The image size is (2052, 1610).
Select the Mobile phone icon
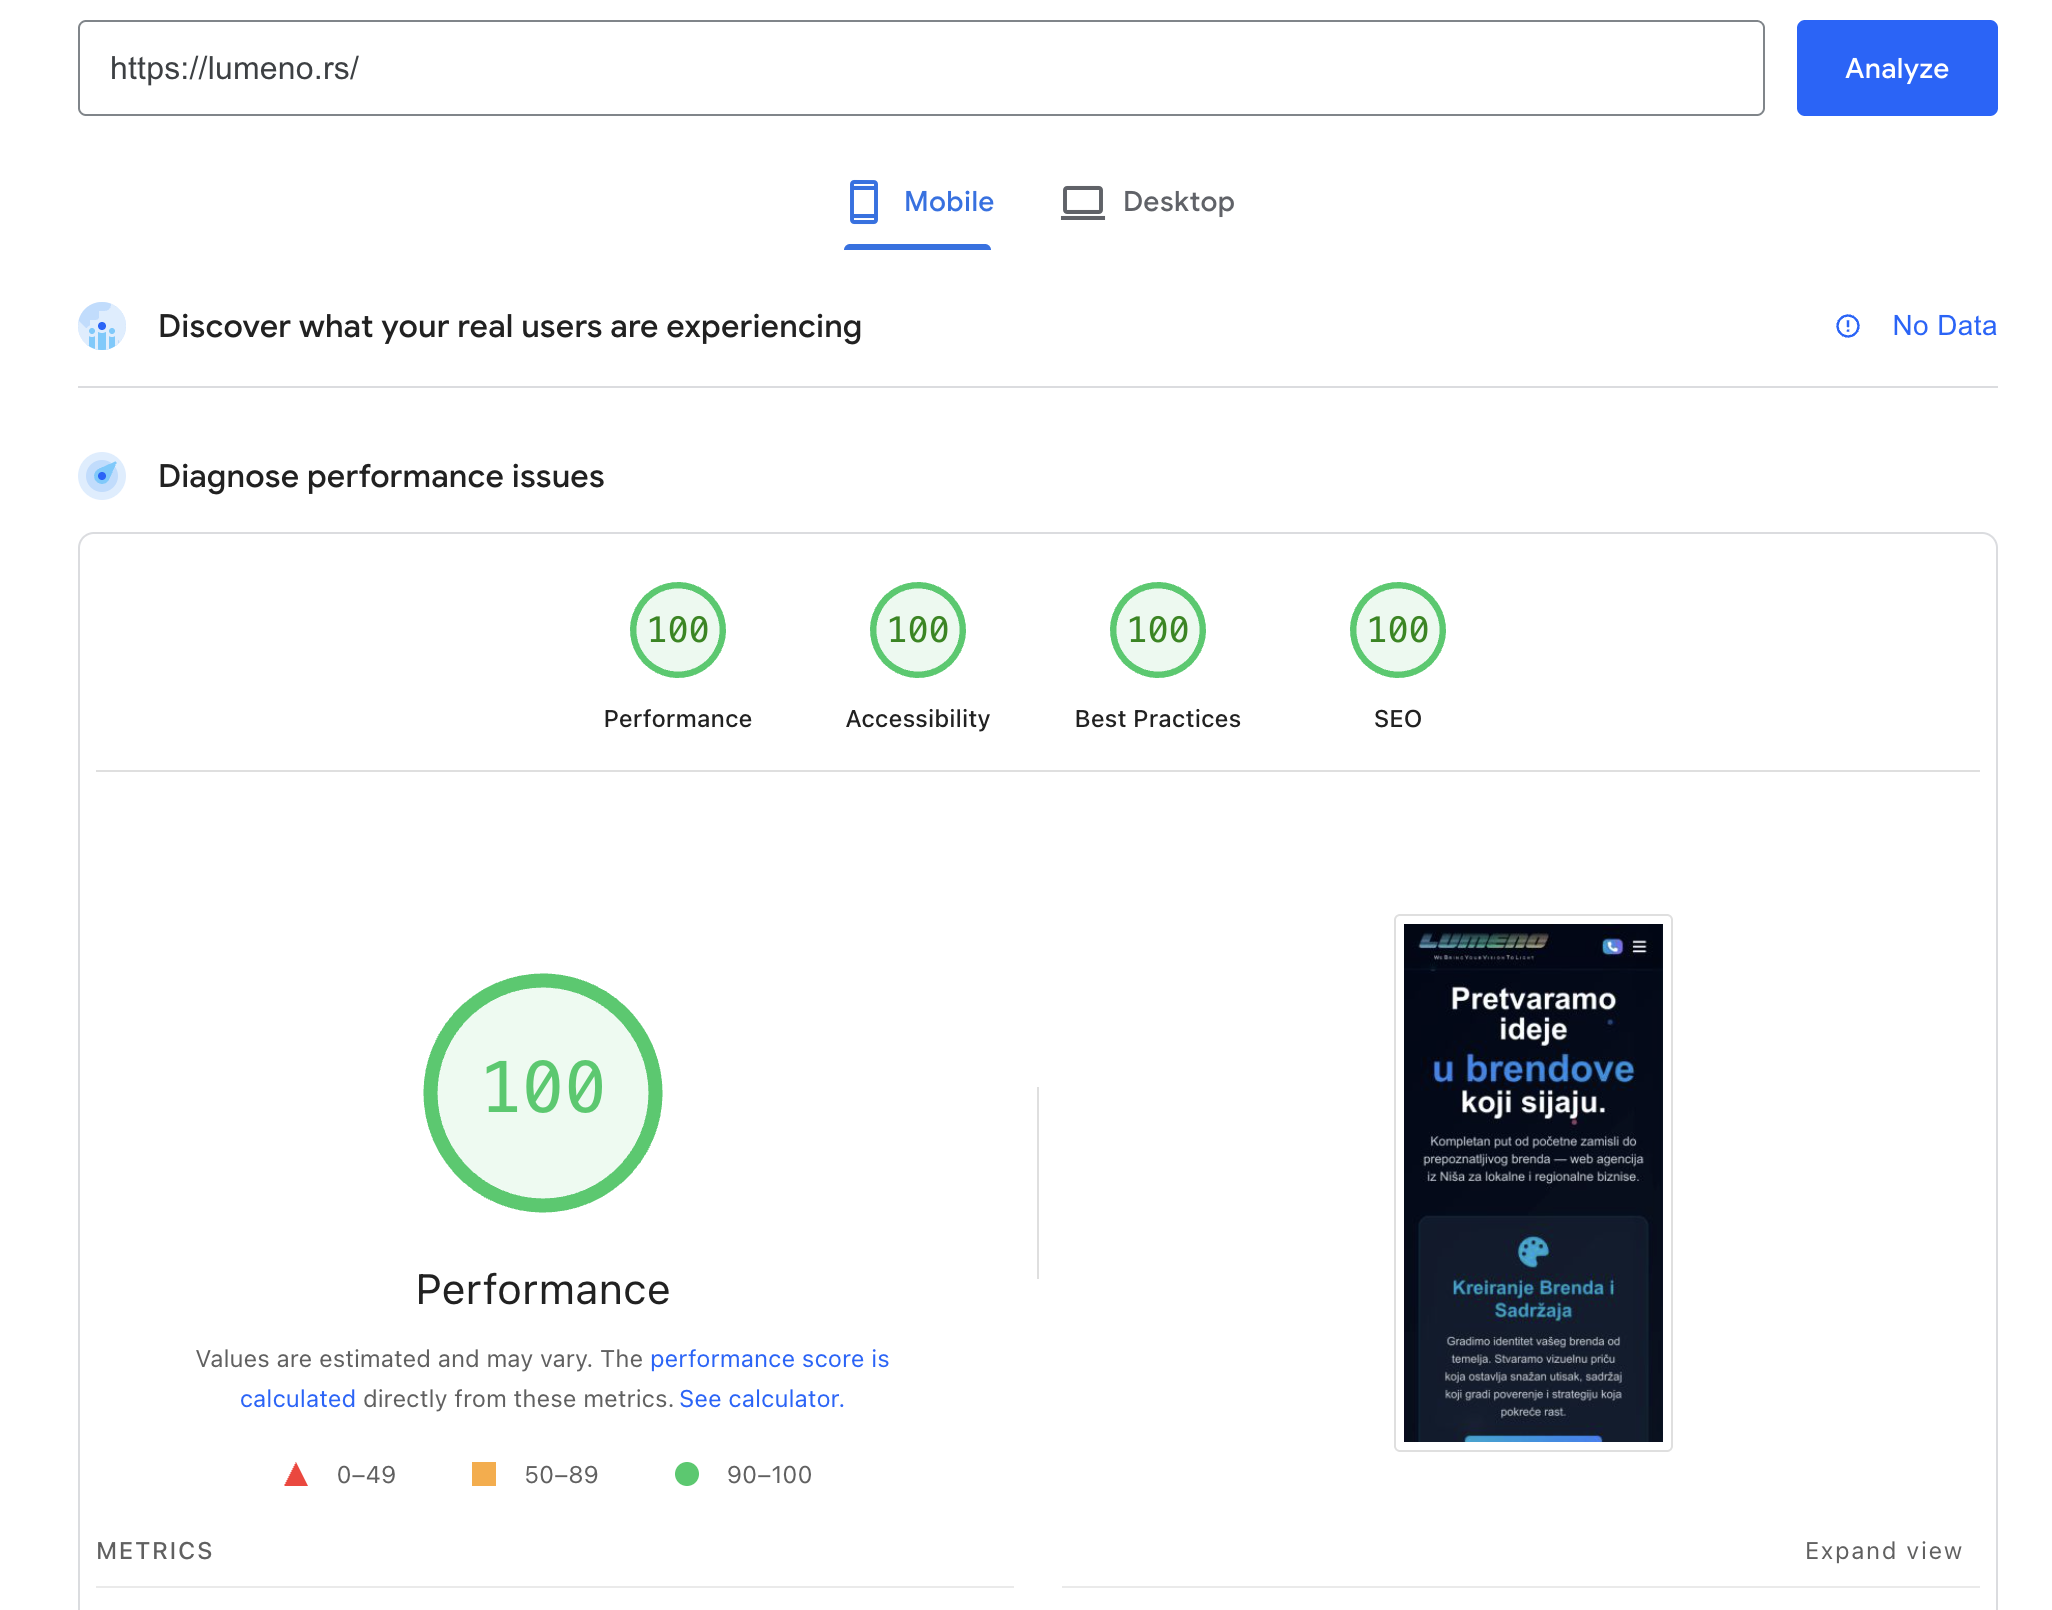862,201
